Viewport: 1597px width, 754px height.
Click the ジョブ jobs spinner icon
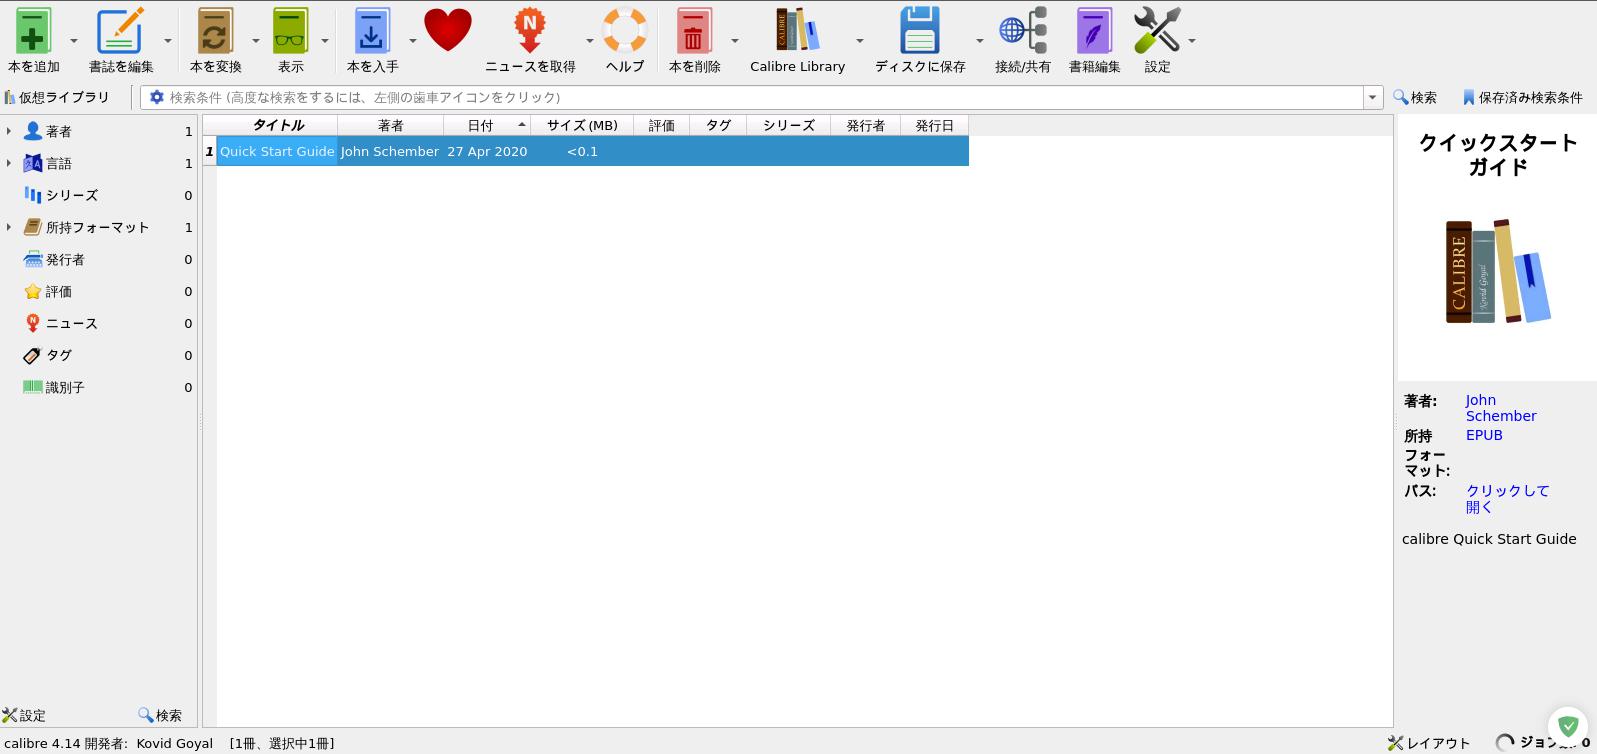(x=1505, y=742)
